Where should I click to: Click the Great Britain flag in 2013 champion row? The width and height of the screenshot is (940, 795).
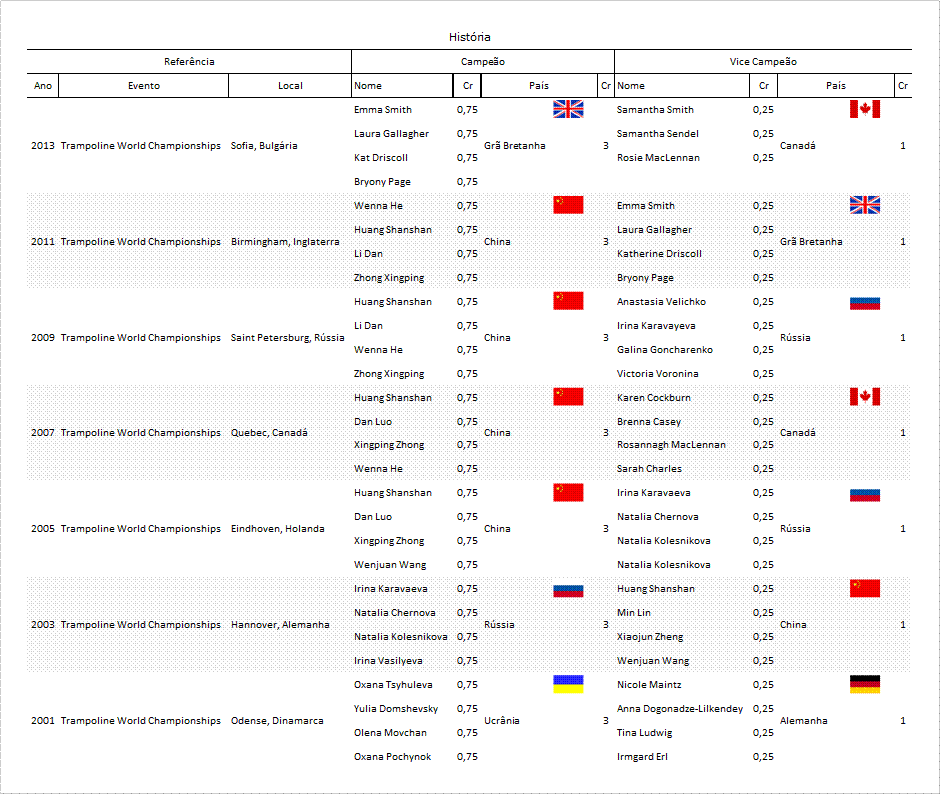(x=568, y=109)
